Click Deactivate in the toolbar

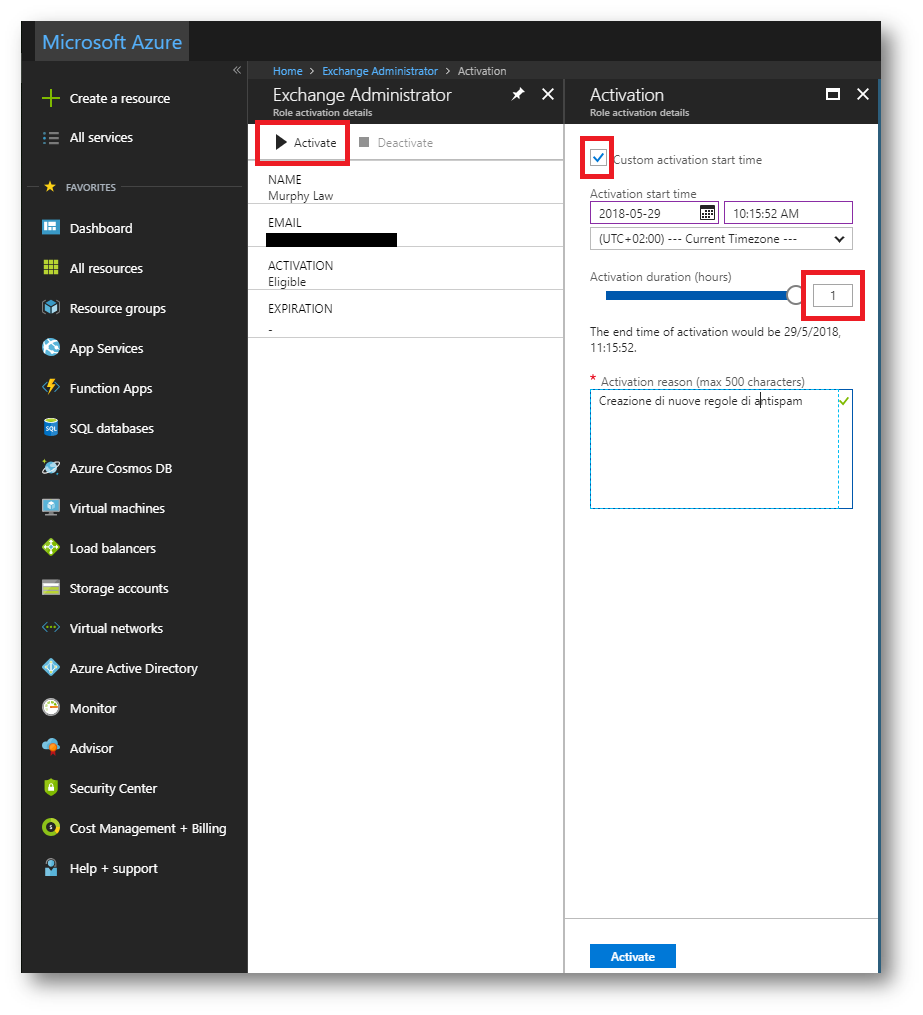pos(396,142)
